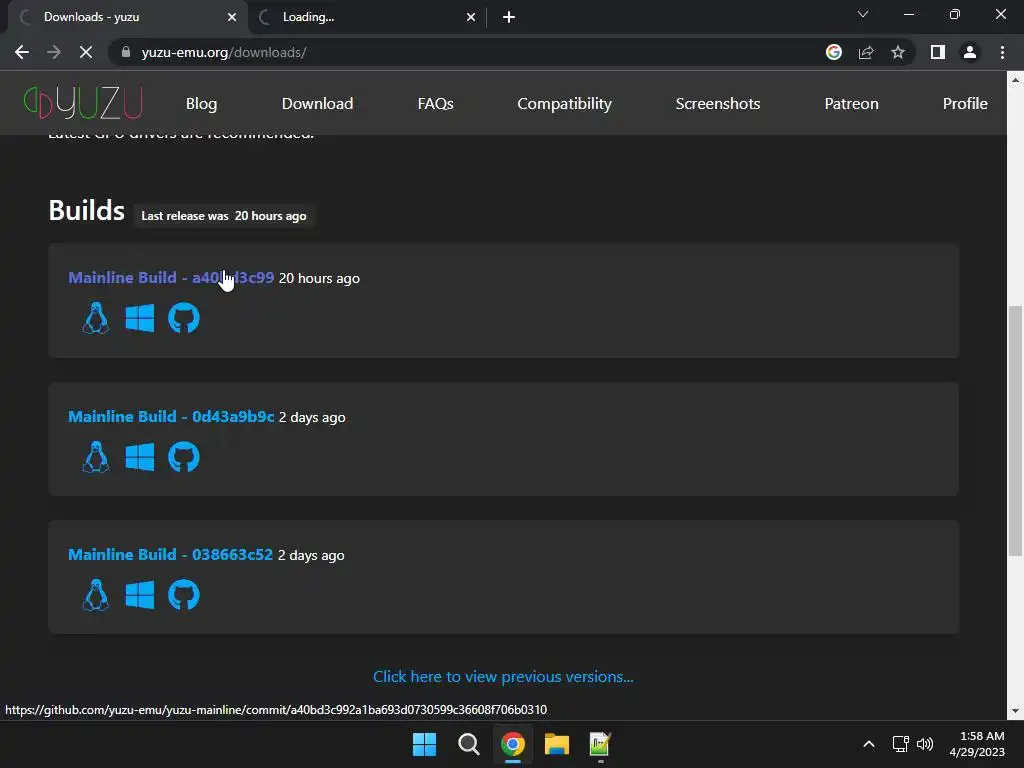This screenshot has width=1024, height=768.
Task: Open Chrome three-dot menu
Action: (1002, 52)
